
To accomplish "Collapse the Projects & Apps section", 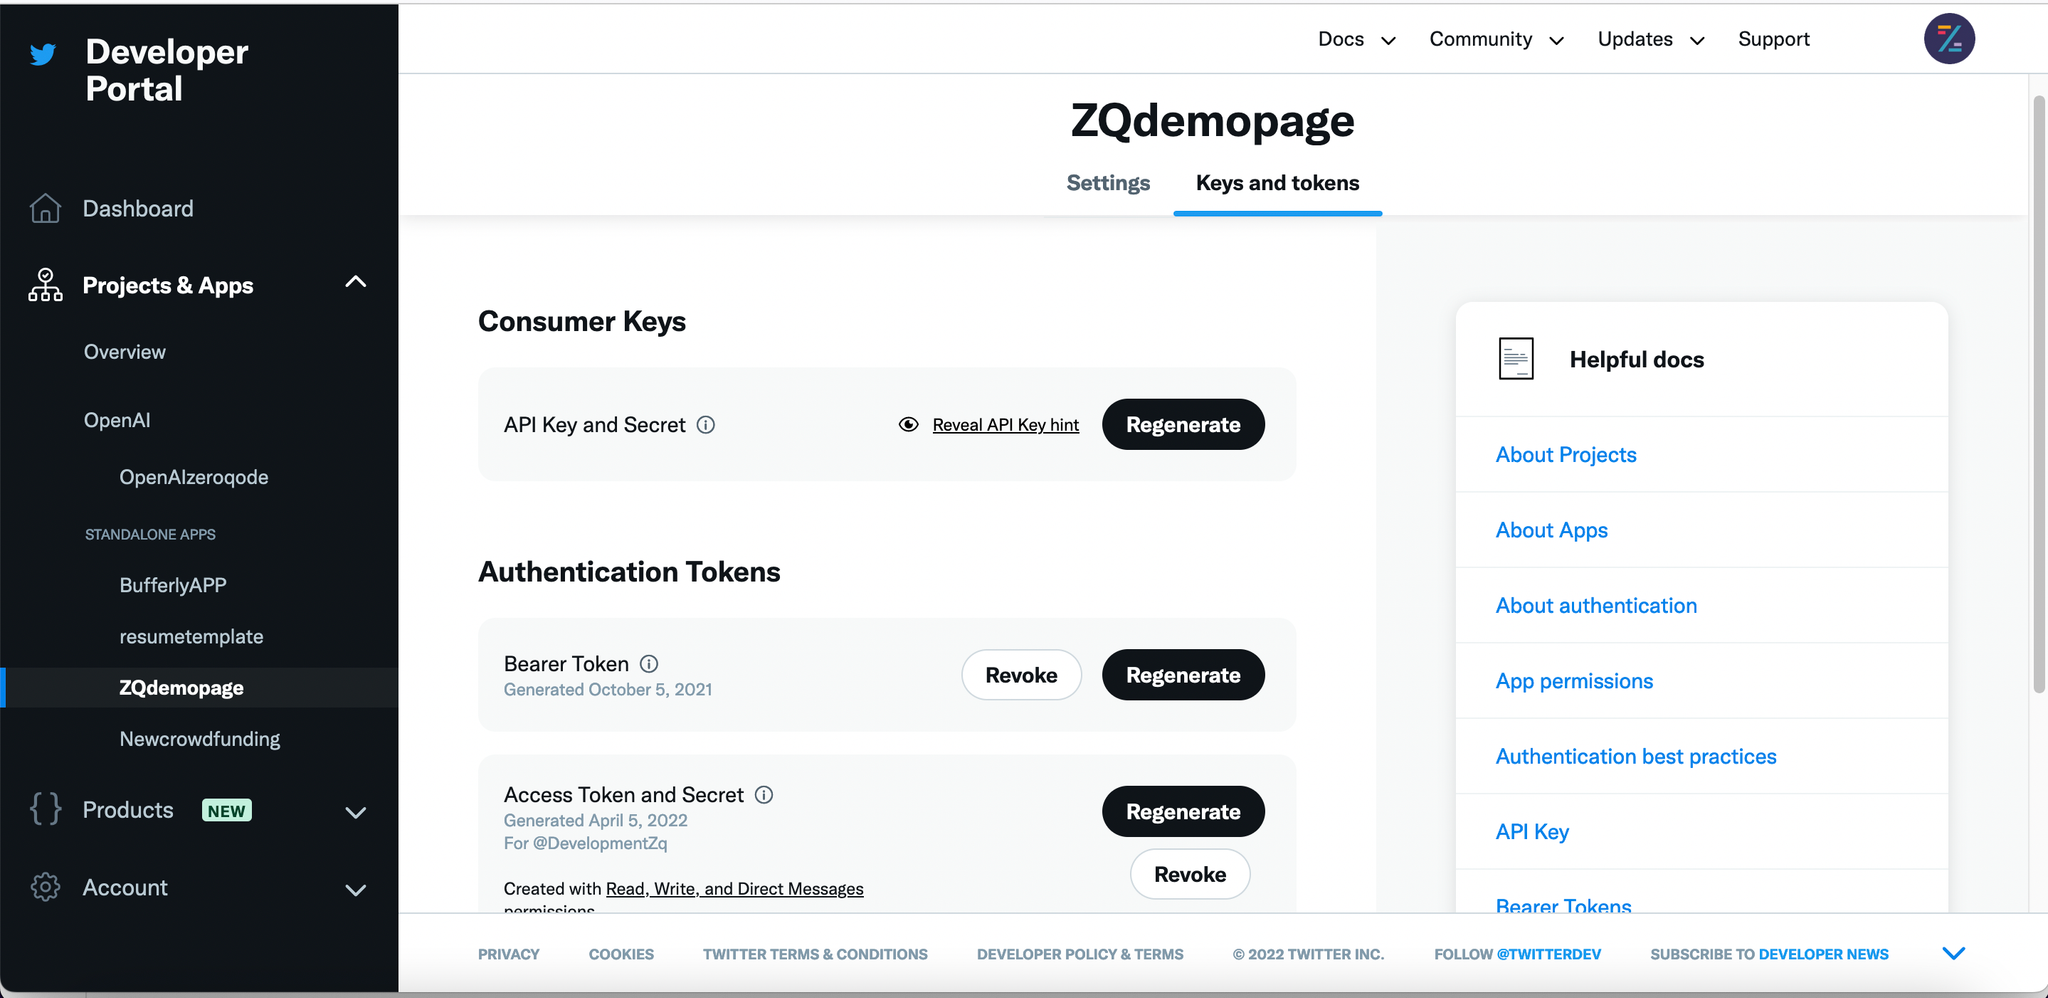I will 356,282.
